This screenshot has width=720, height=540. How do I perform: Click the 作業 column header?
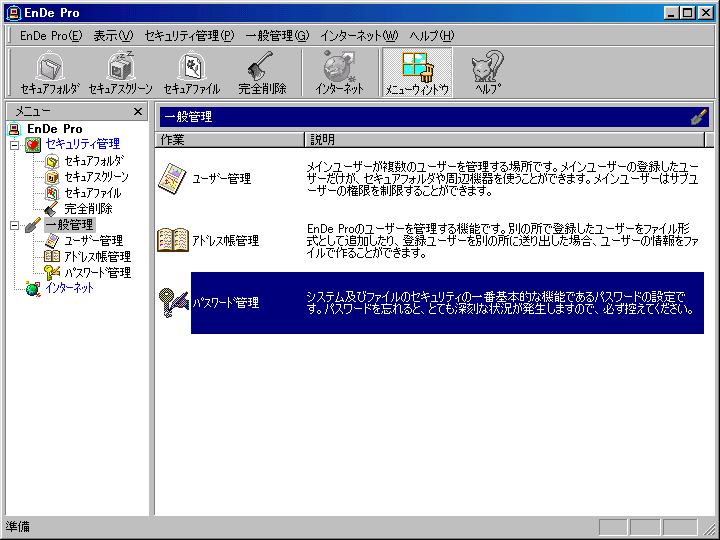230,140
